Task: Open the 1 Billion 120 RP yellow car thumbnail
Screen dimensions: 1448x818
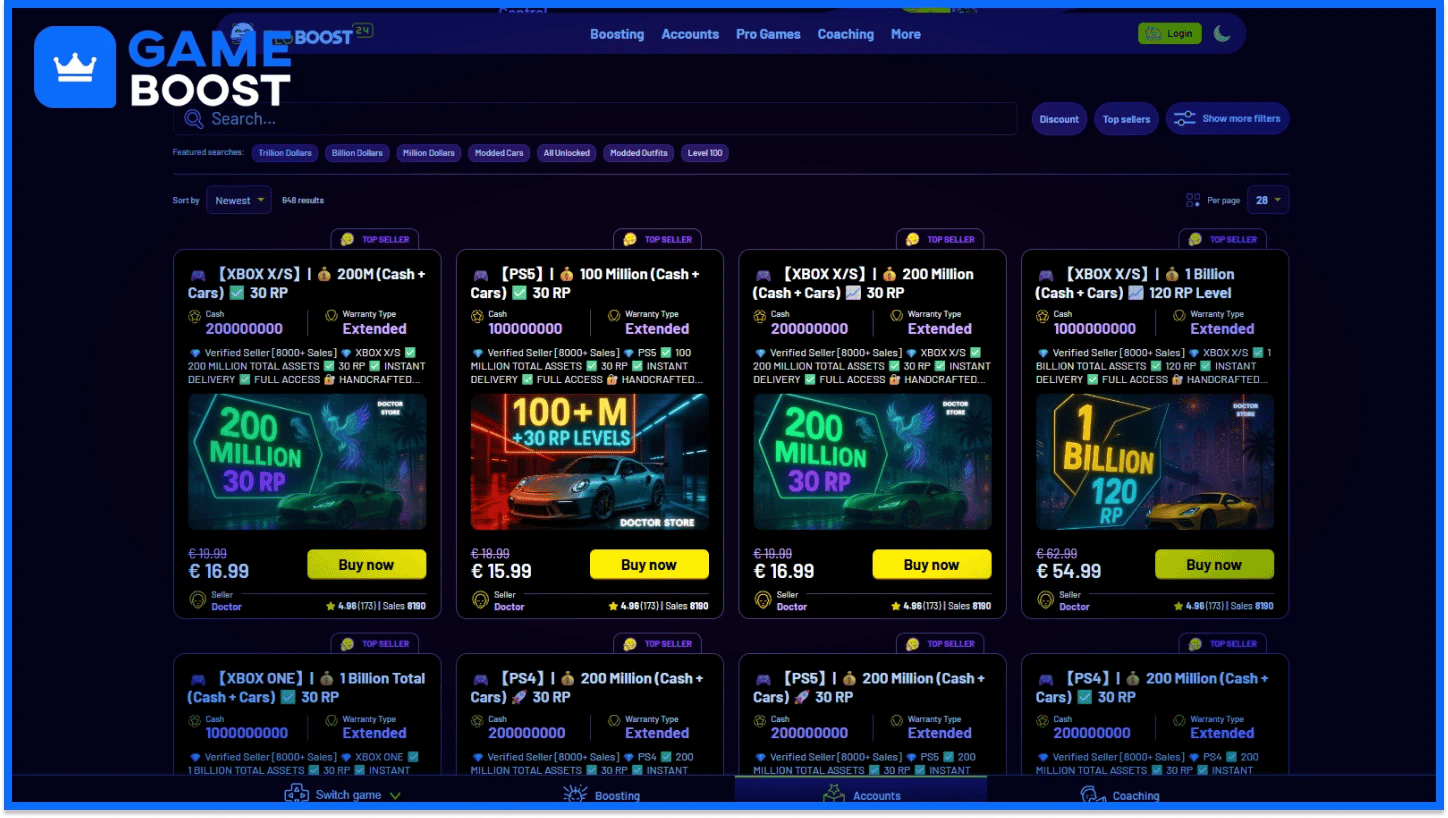Action: tap(1155, 462)
